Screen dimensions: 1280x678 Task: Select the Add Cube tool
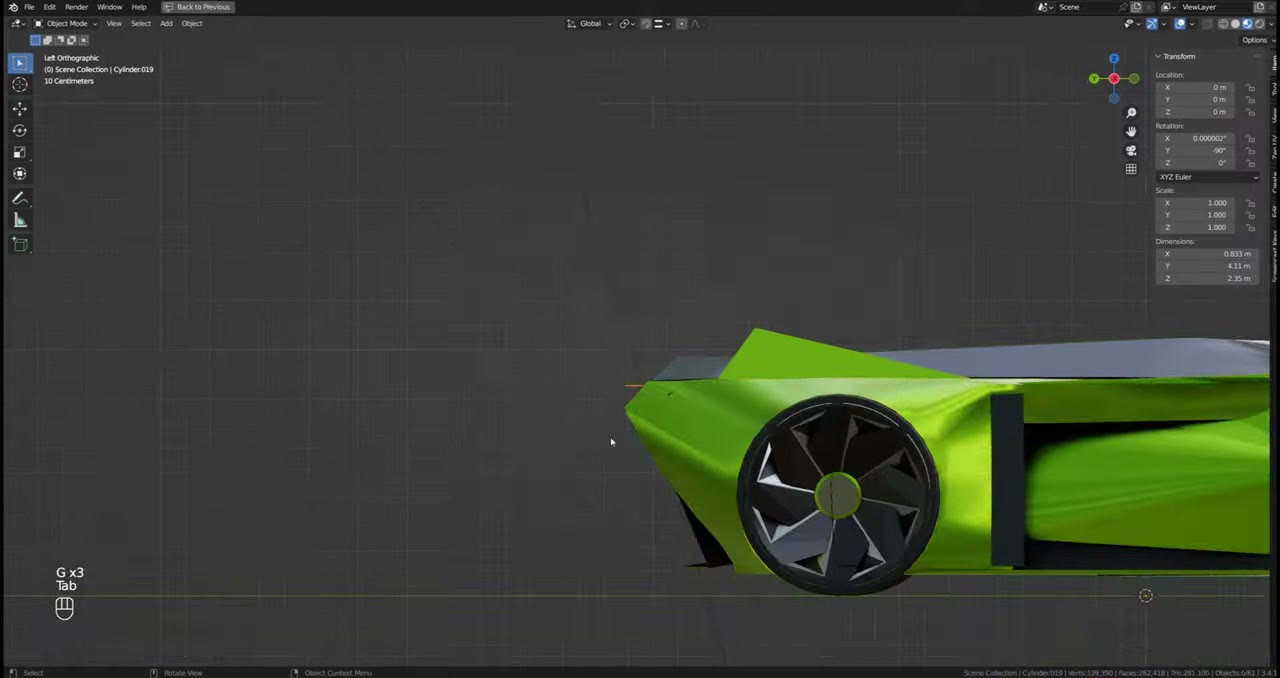[19, 244]
